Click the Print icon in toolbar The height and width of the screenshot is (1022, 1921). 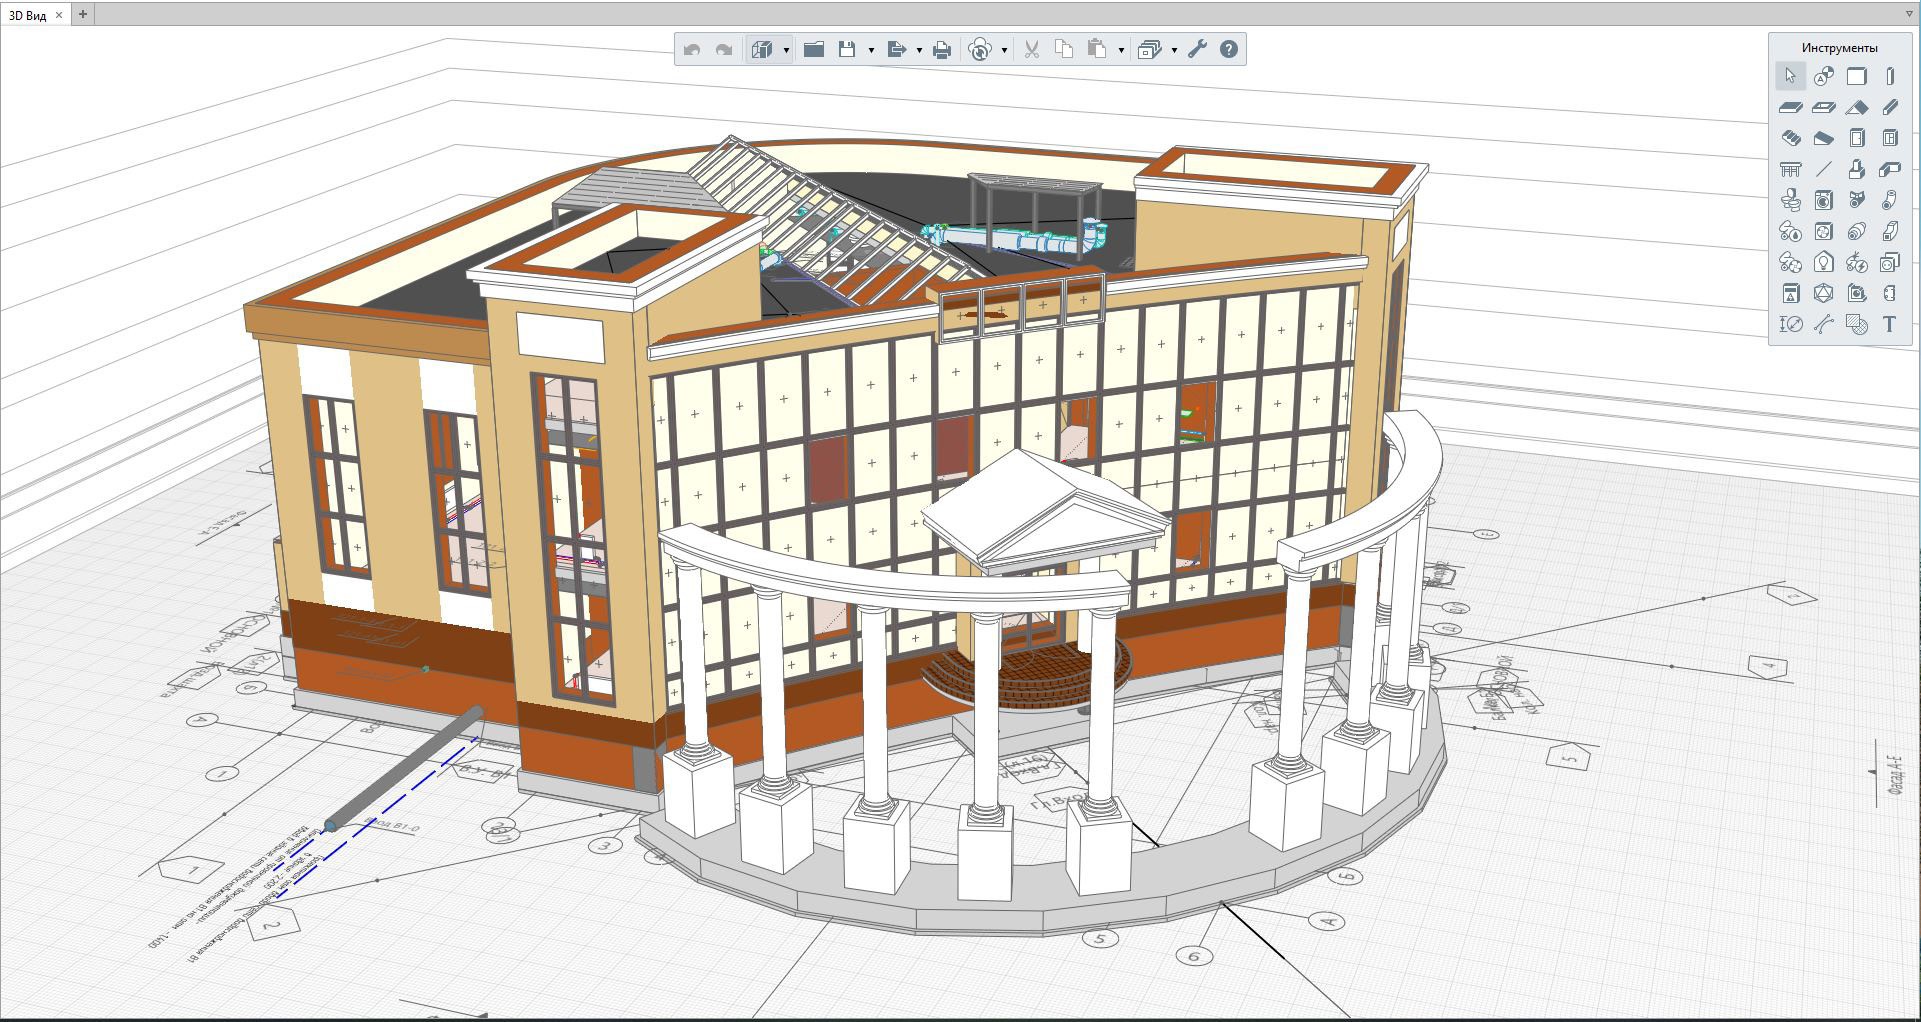click(941, 50)
